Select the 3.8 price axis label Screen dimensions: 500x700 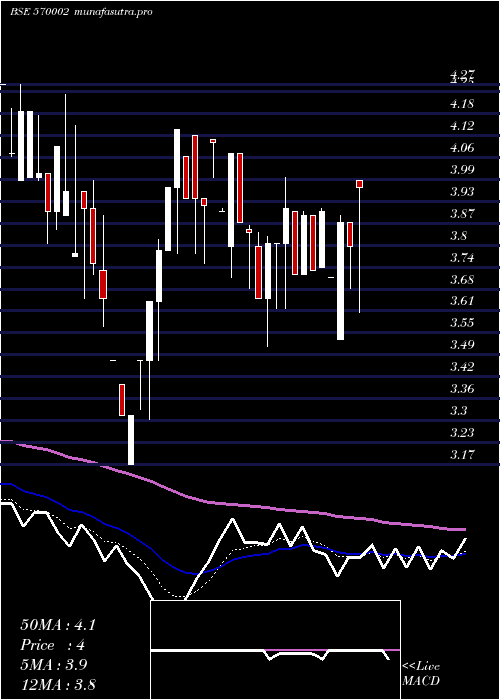459,235
